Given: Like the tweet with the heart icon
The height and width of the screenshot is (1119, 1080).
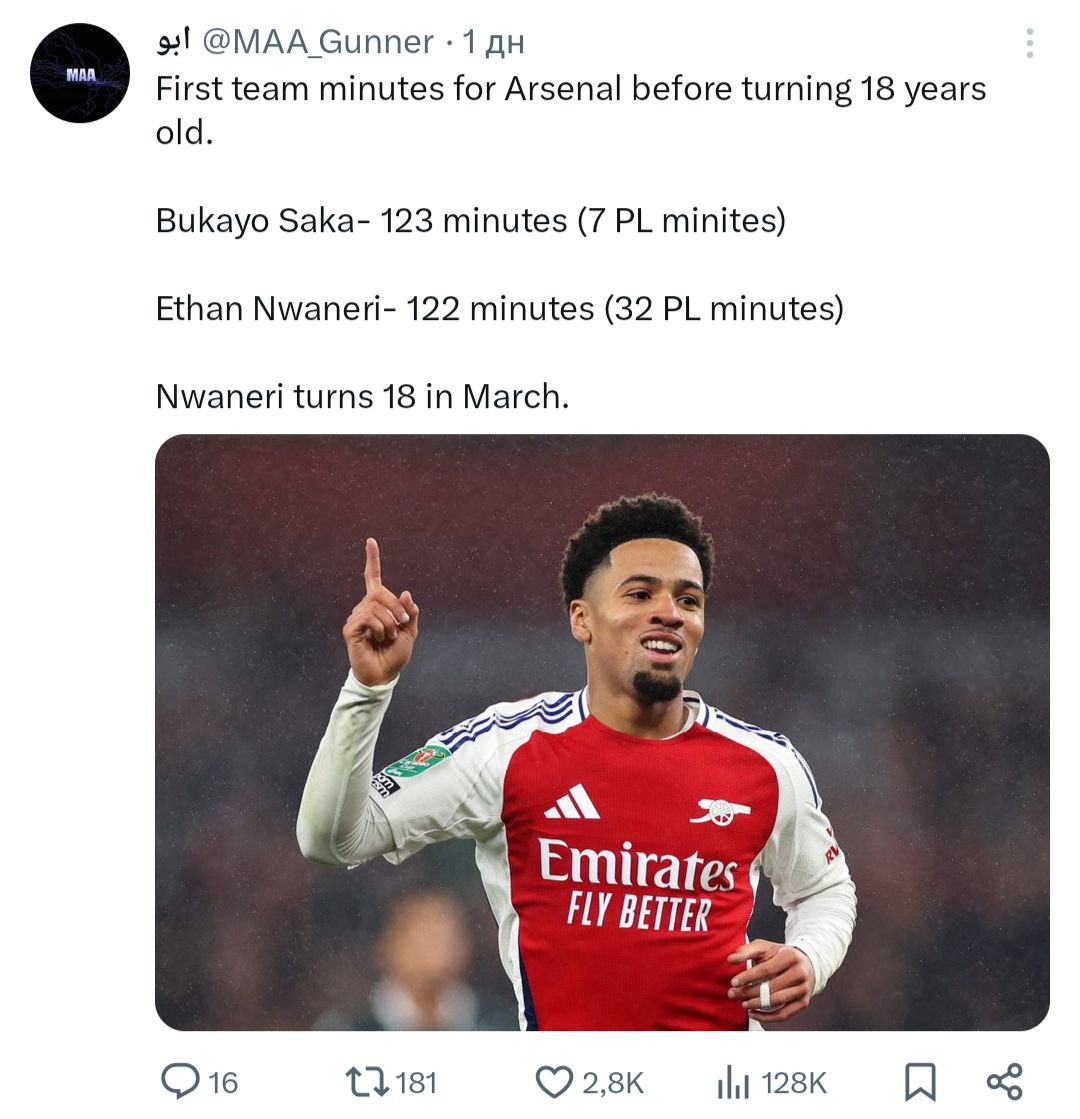Looking at the screenshot, I should (x=553, y=1082).
